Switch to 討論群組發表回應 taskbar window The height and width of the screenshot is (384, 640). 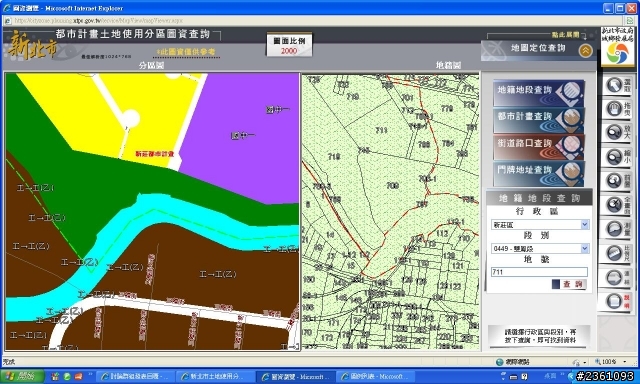coord(136,376)
